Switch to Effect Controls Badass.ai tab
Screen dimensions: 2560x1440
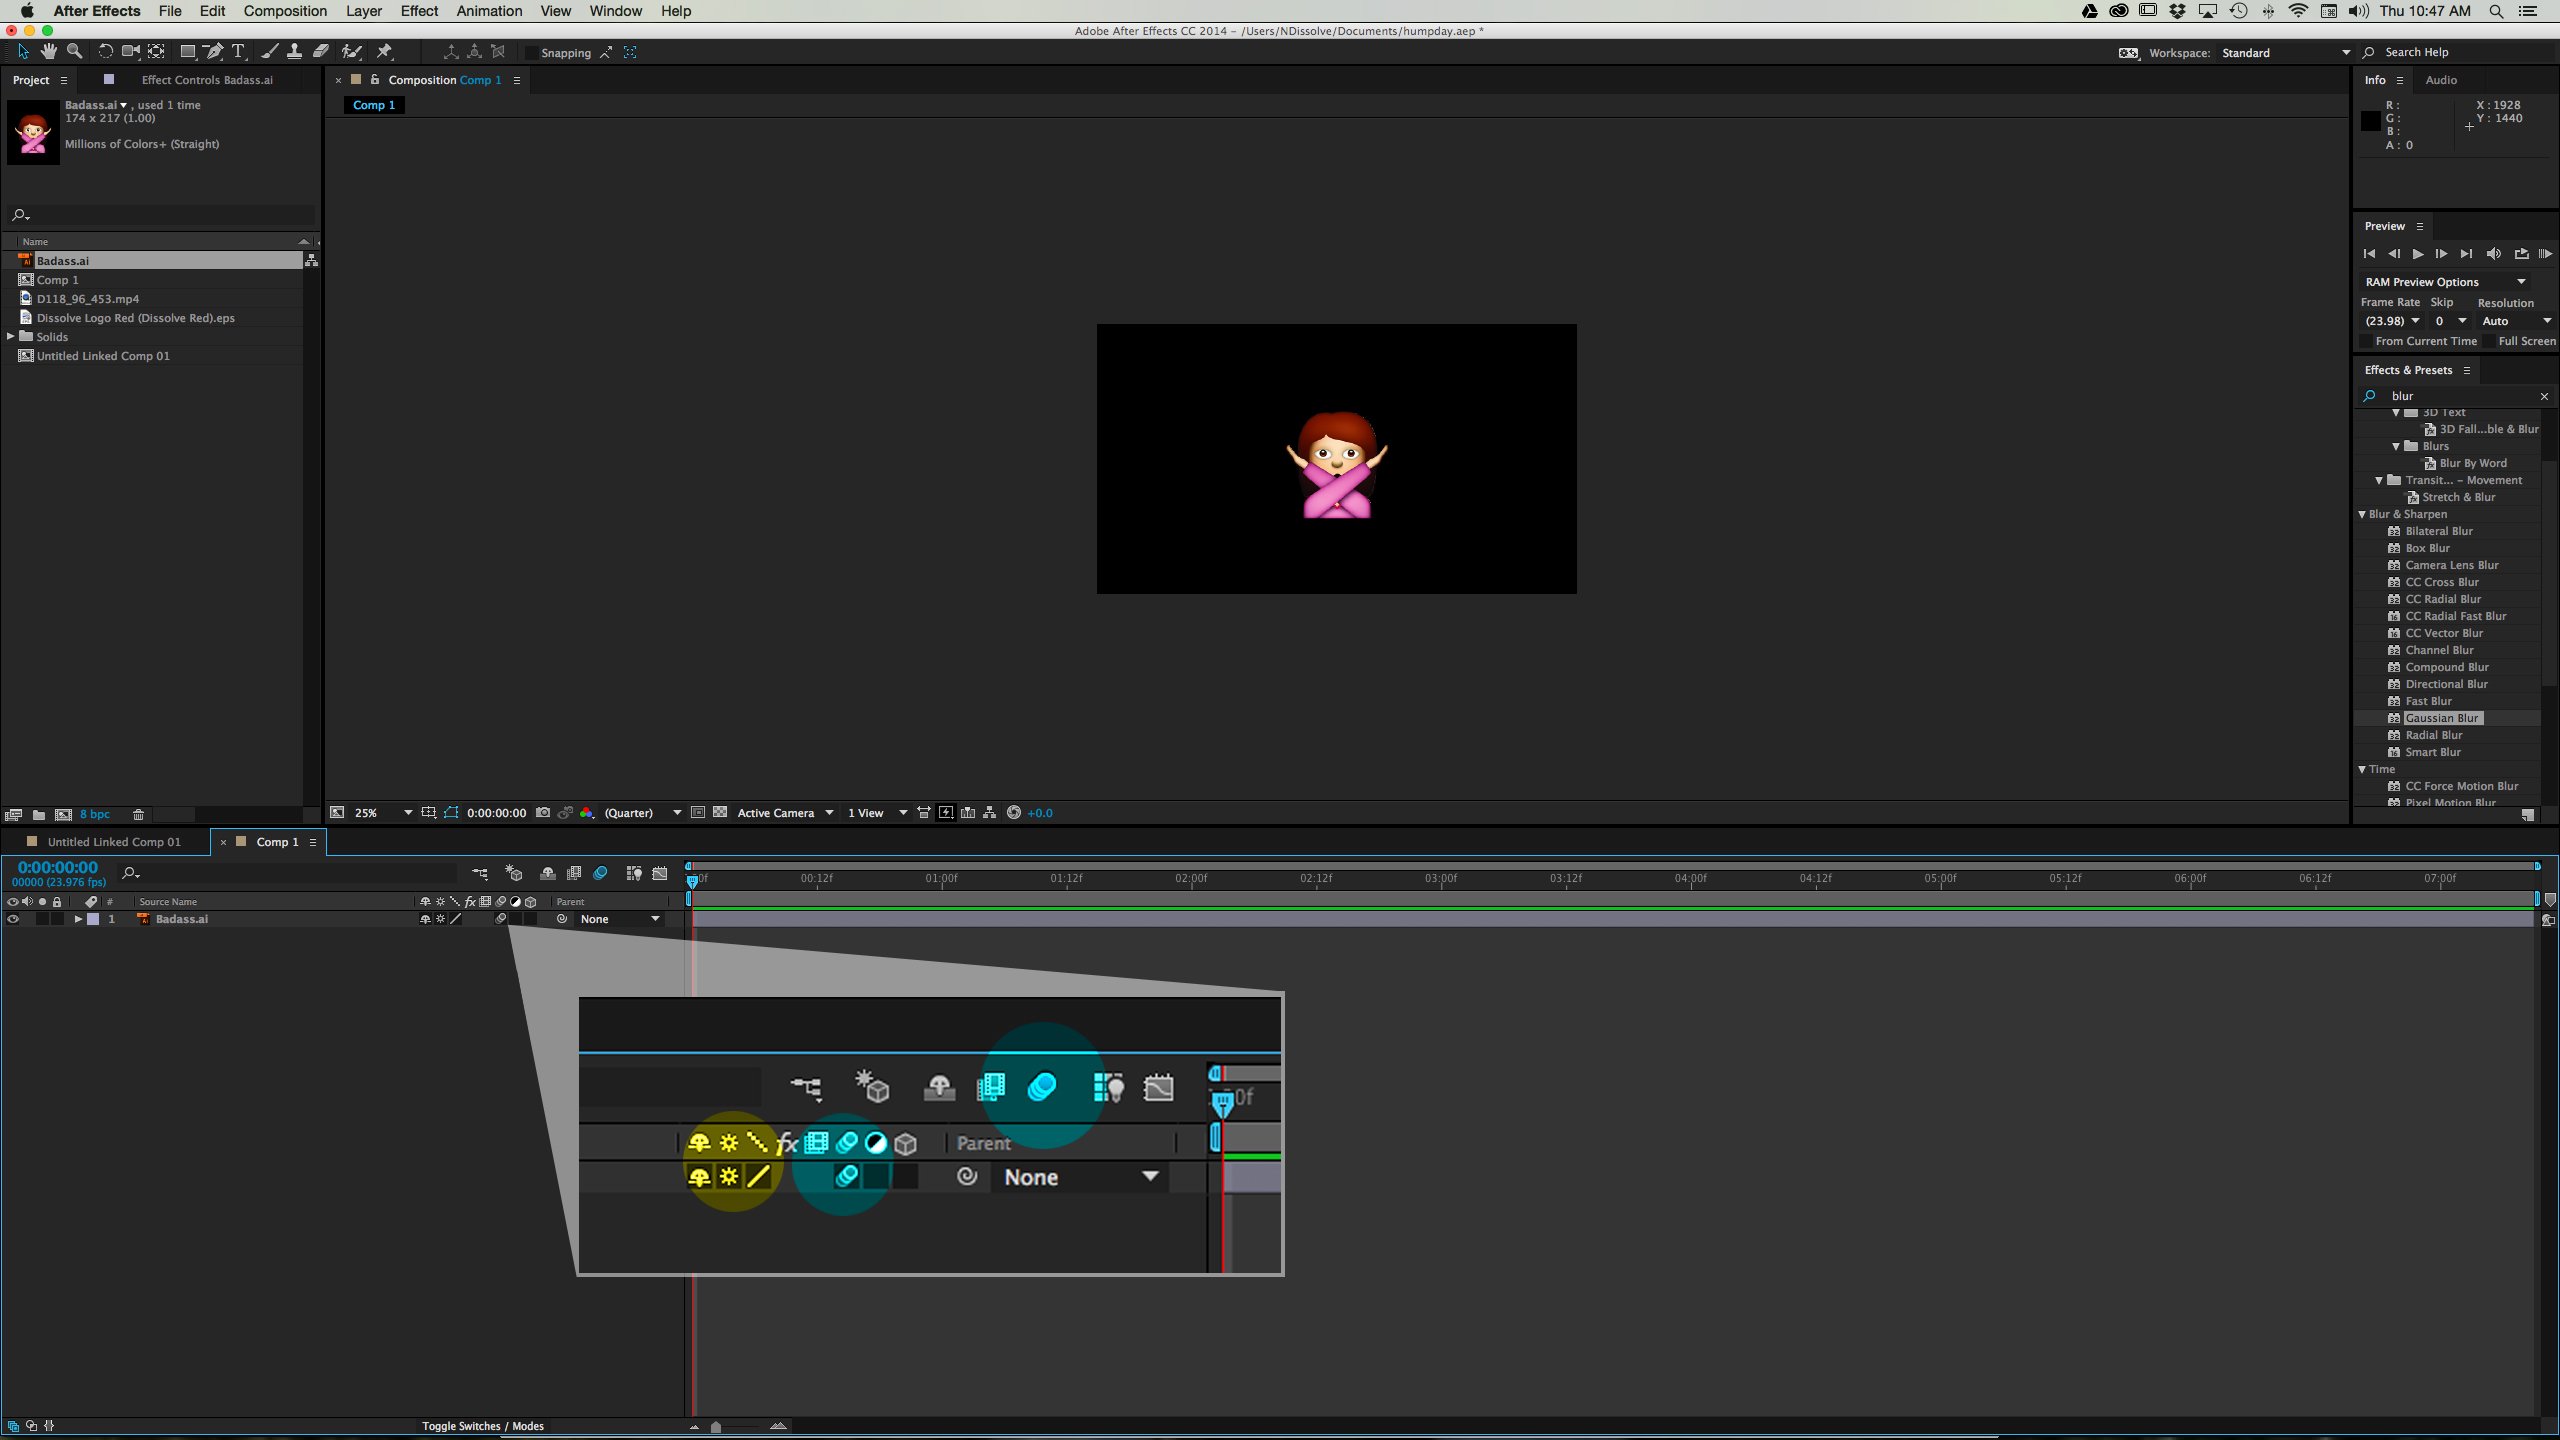point(207,80)
